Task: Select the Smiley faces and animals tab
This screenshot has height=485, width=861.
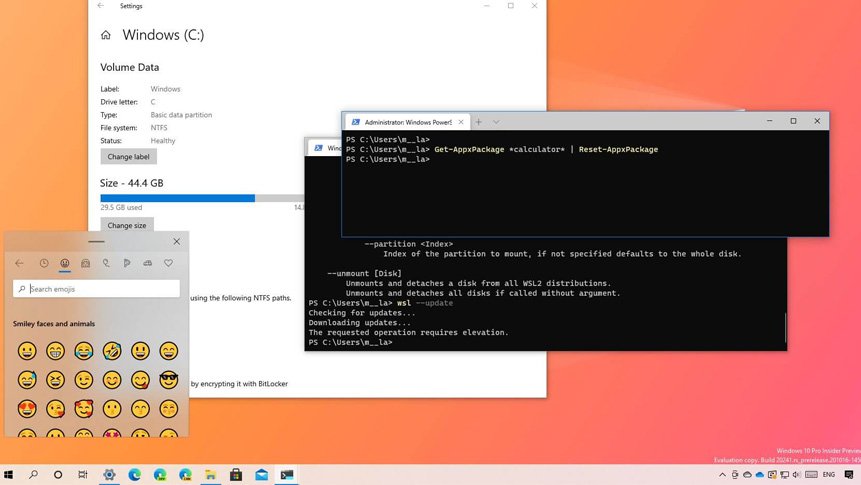Action: point(65,263)
